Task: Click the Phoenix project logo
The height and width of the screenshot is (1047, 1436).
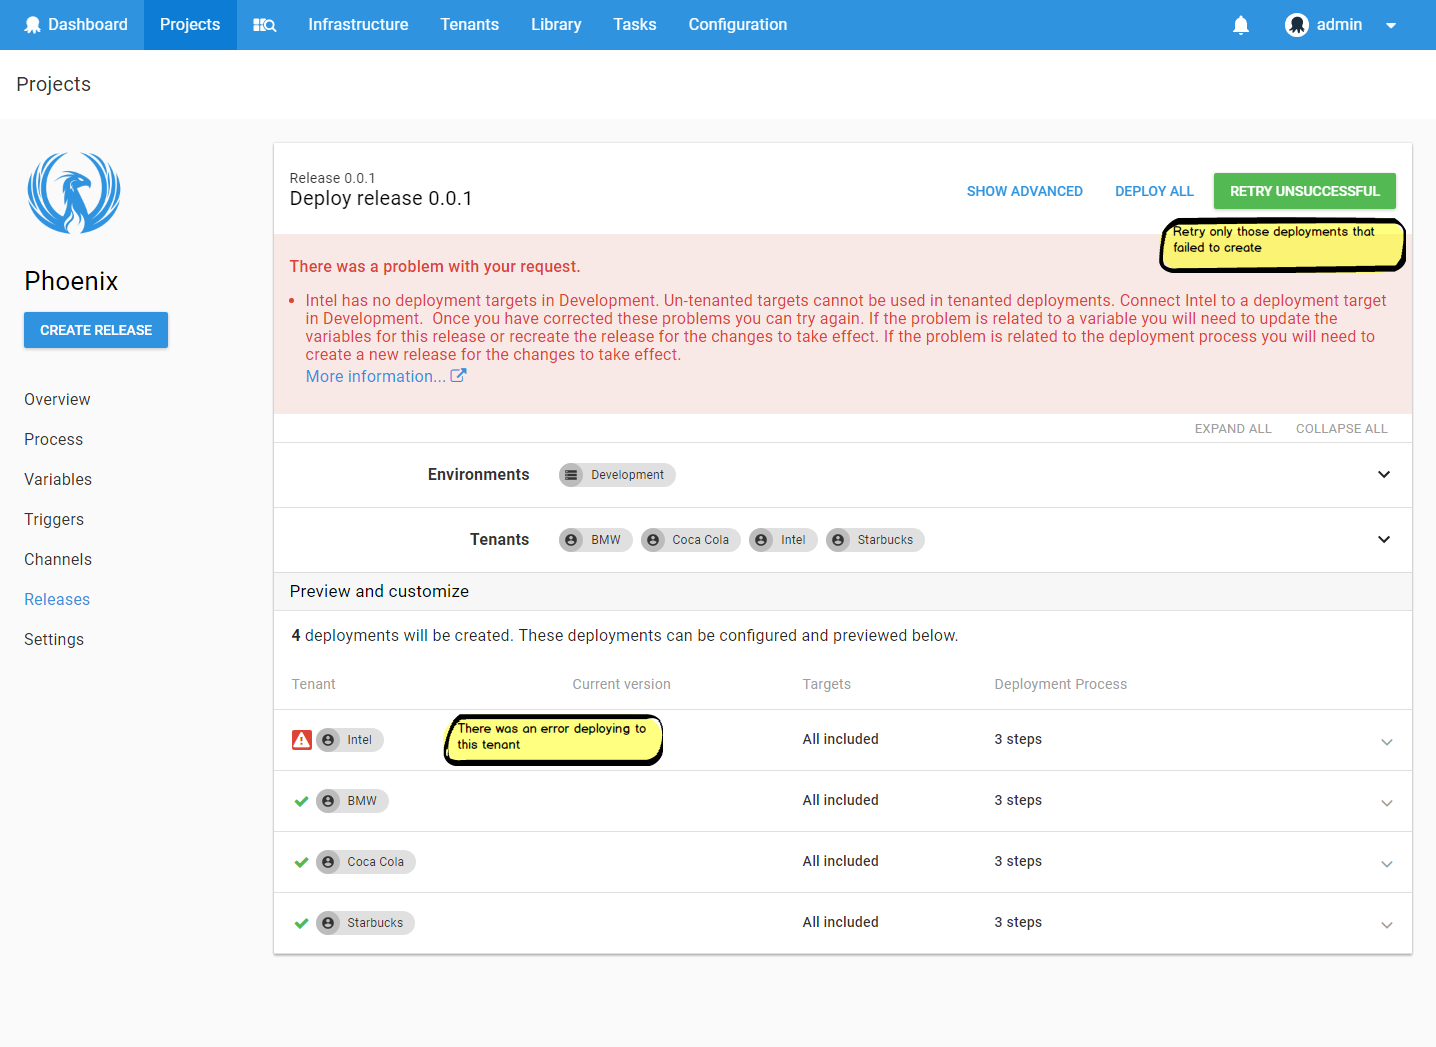Action: pos(73,193)
